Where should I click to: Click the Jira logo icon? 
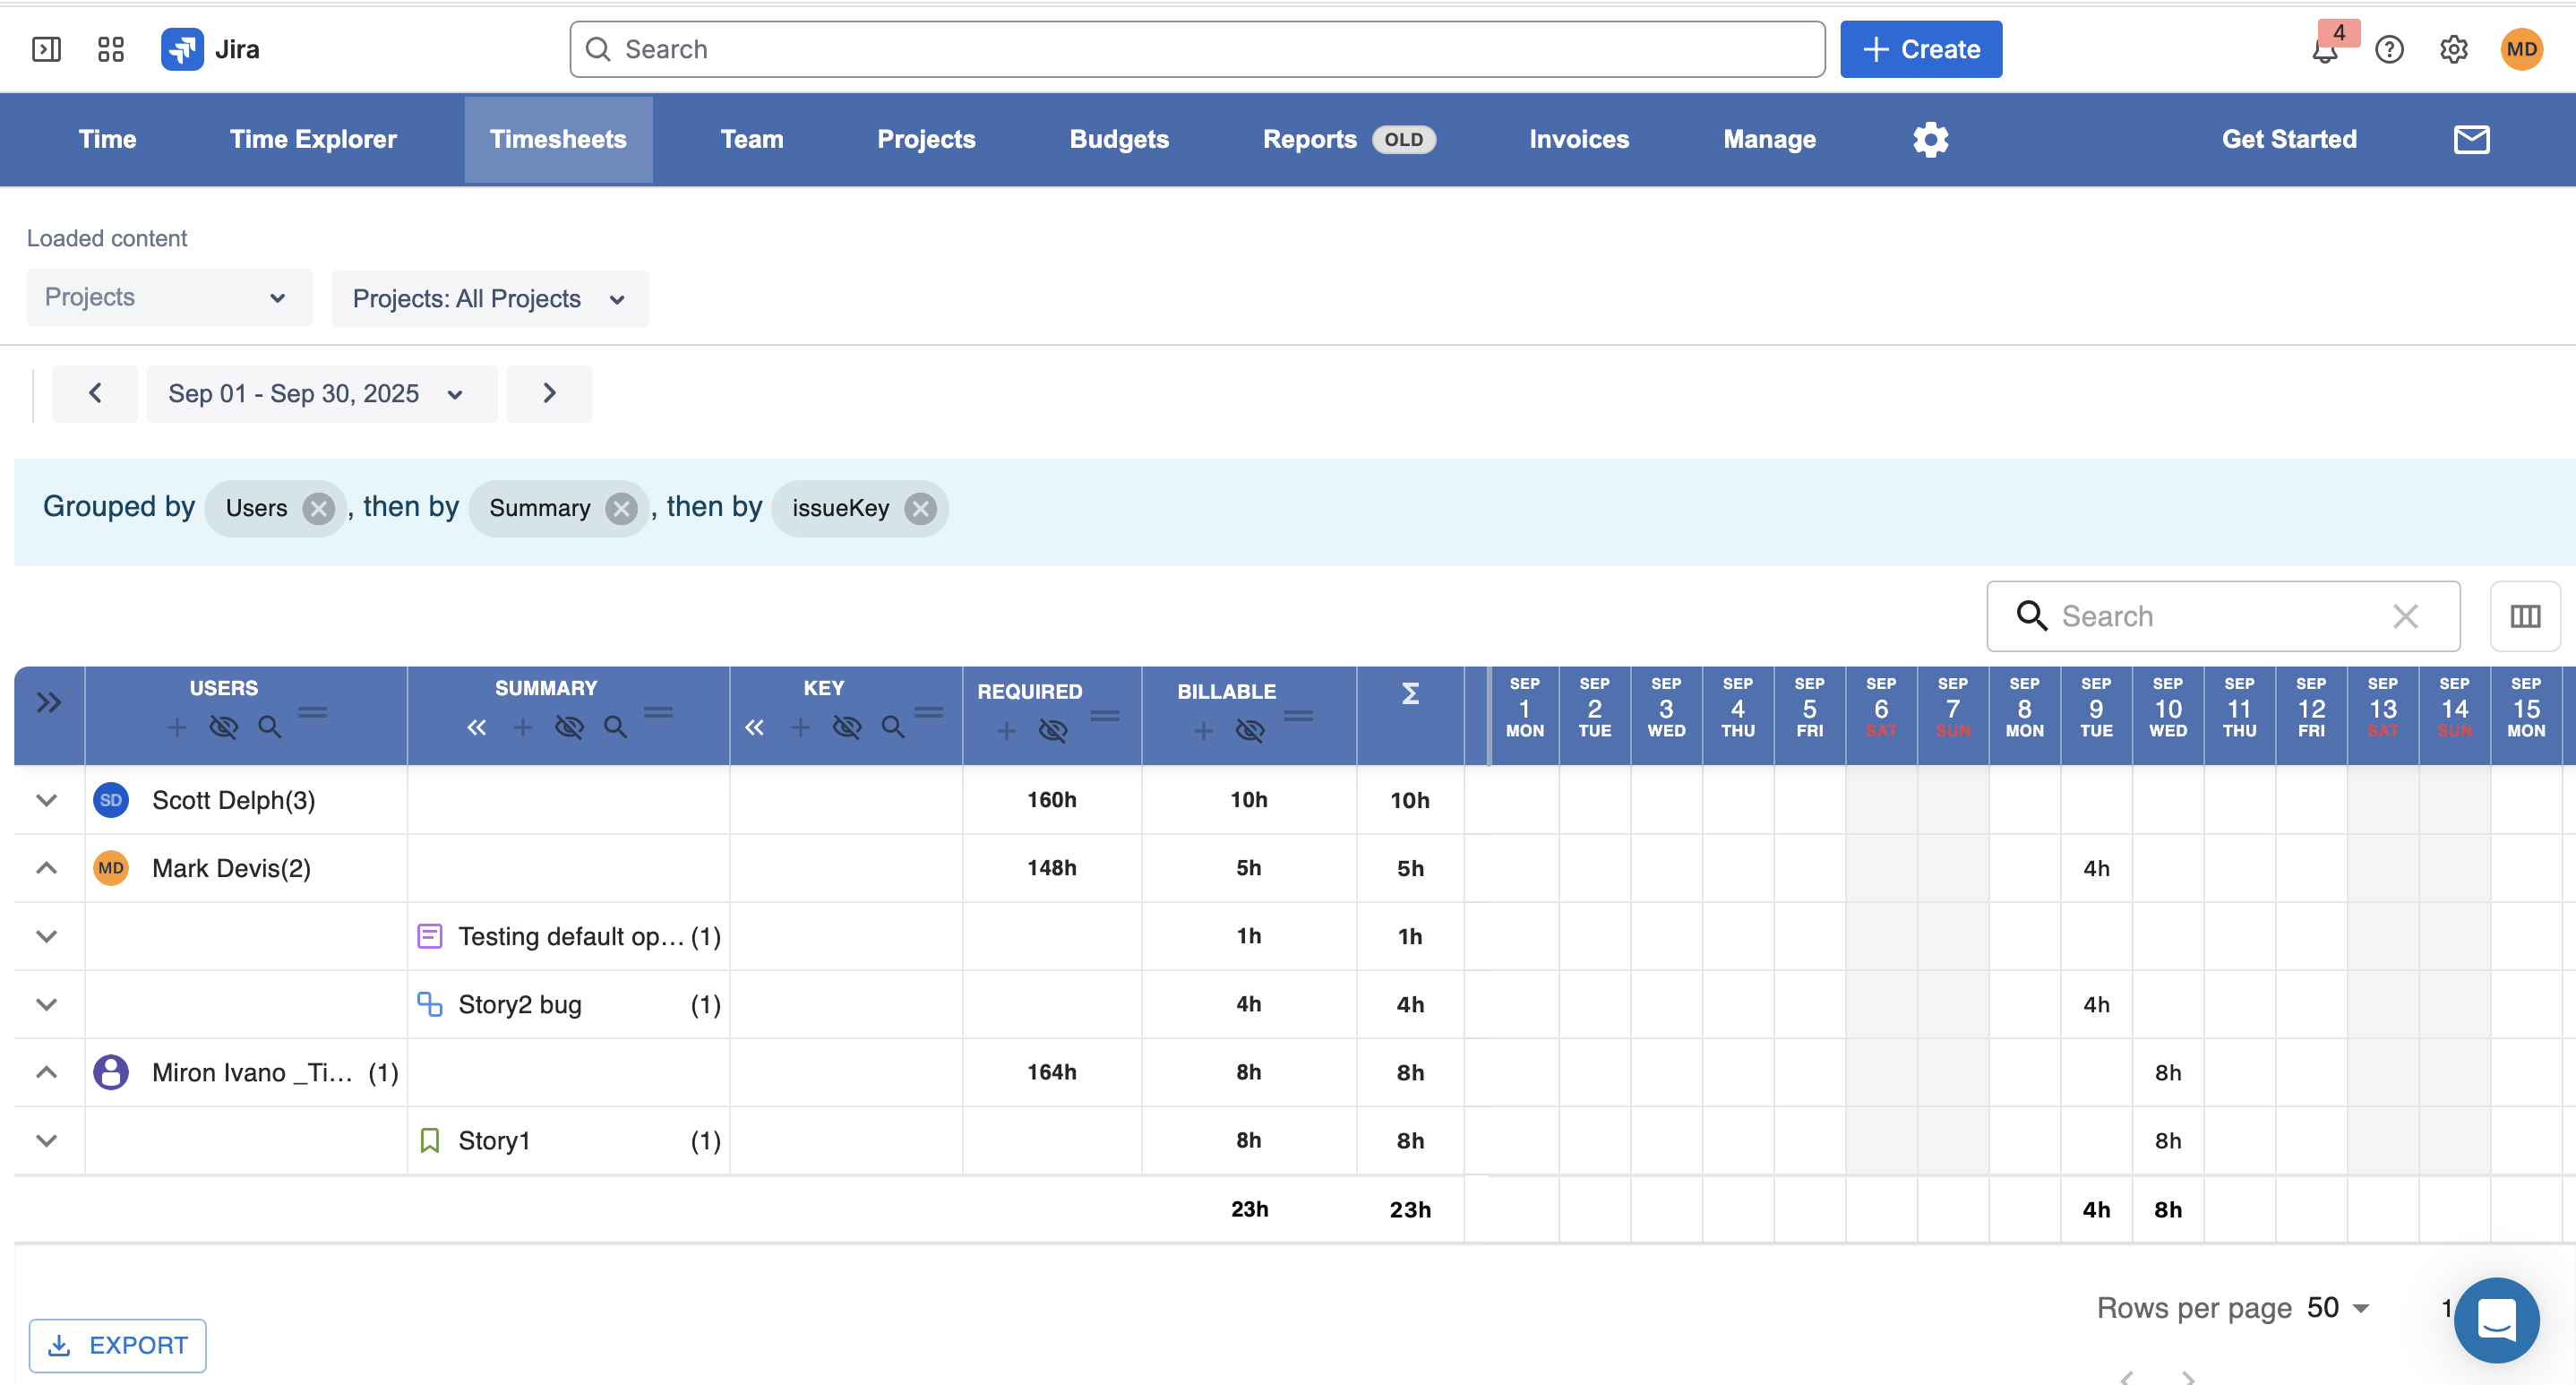point(183,48)
